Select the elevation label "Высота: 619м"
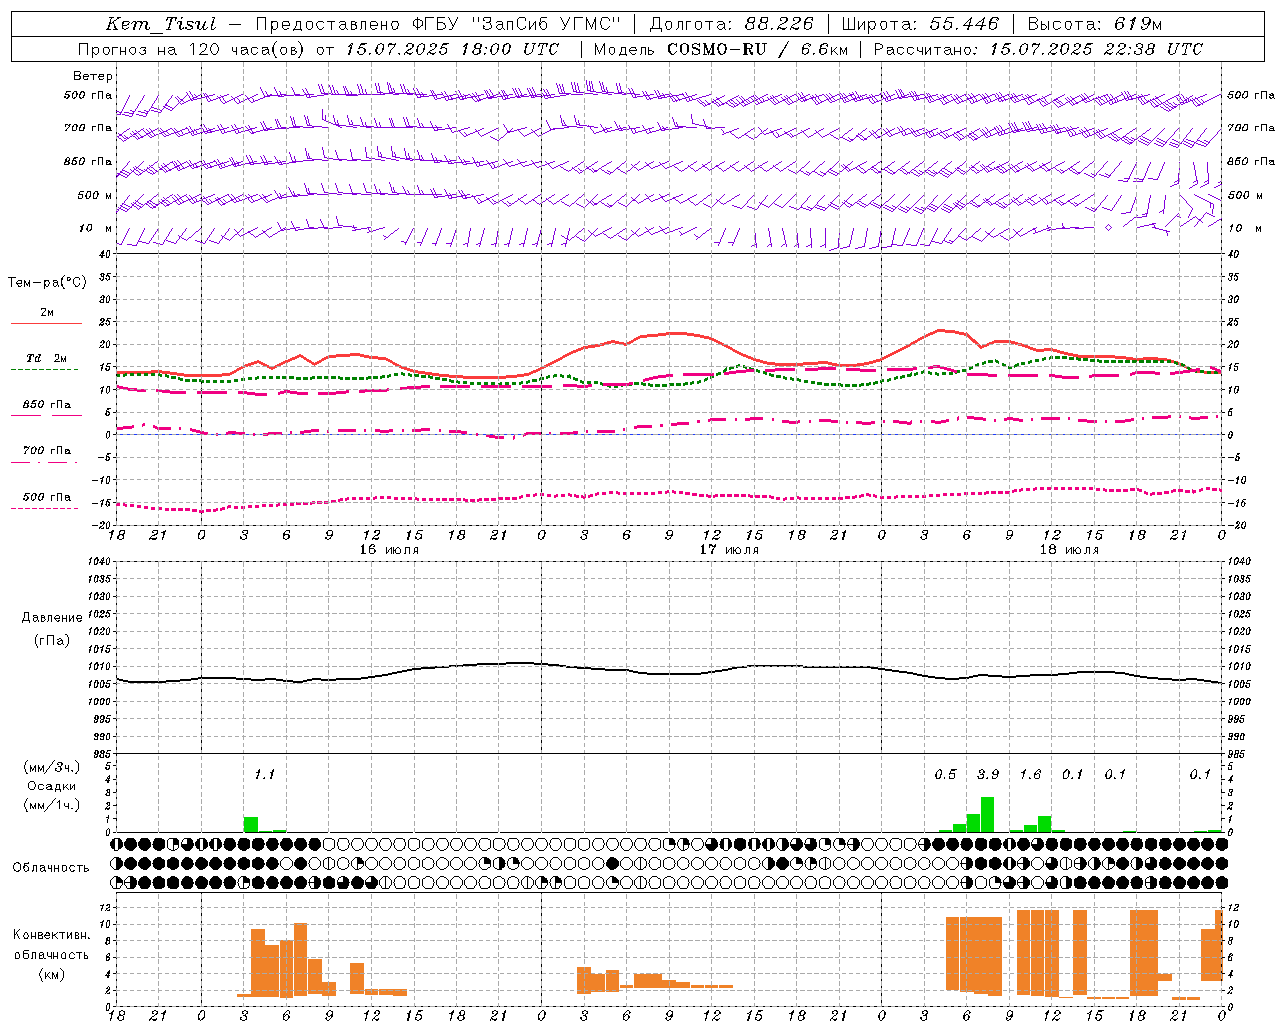This screenshot has width=1280, height=1024. pyautogui.click(x=1095, y=24)
